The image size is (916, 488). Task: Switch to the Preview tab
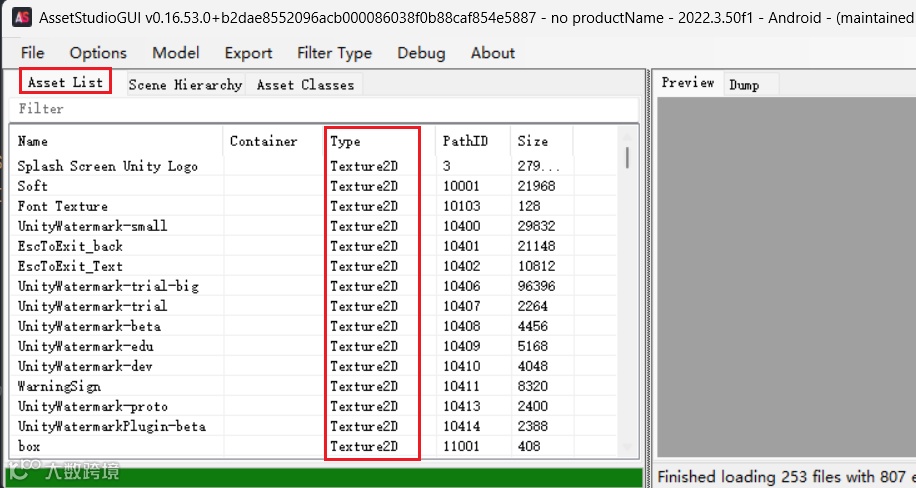tap(688, 83)
